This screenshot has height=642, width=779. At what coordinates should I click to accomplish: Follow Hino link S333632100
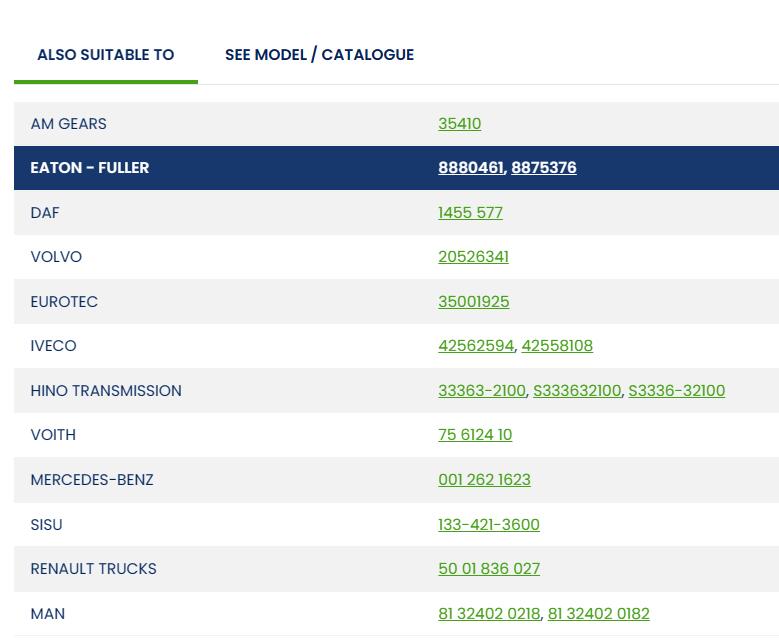(576, 391)
